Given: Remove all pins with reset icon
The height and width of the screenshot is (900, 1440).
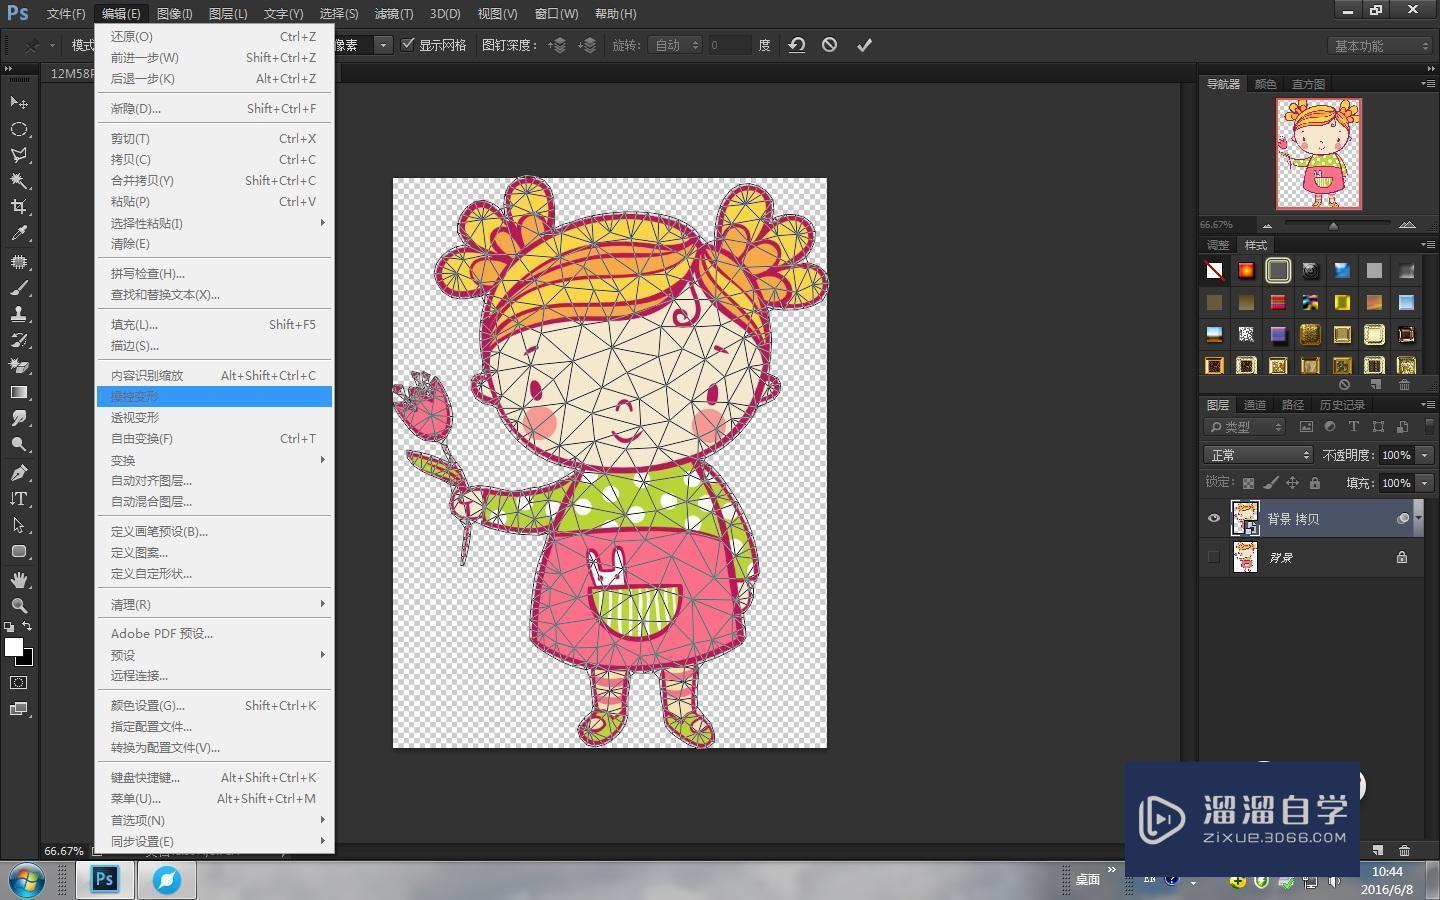Looking at the screenshot, I should point(797,45).
